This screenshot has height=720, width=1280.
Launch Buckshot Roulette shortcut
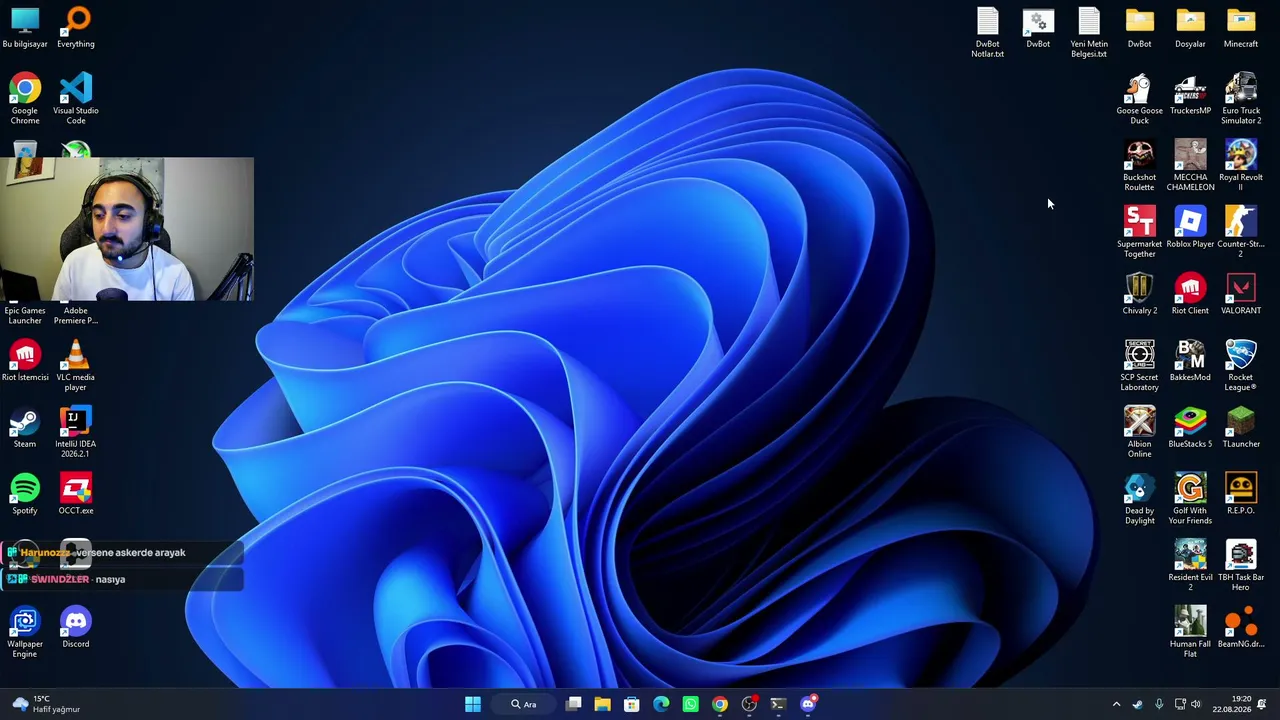1139,165
